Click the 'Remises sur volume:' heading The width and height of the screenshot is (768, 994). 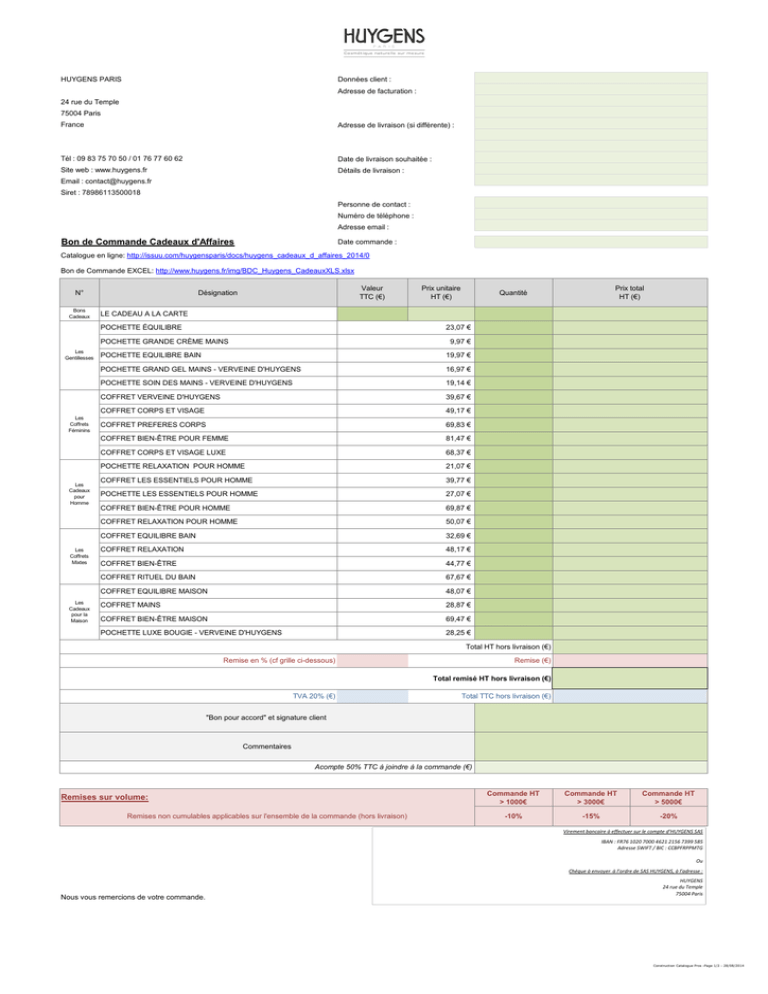point(105,797)
